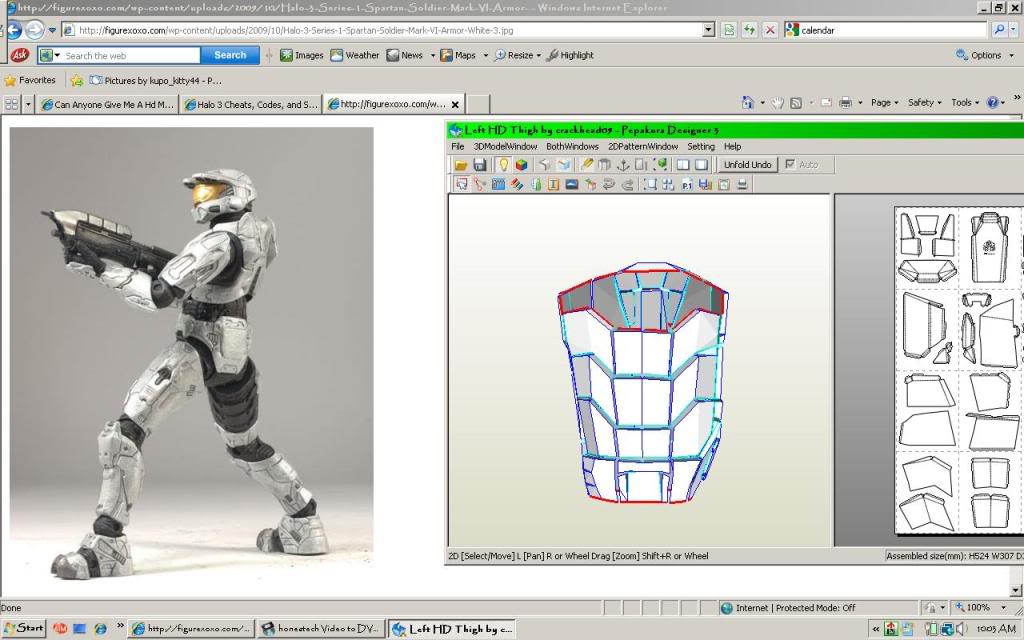Image resolution: width=1024 pixels, height=640 pixels.
Task: Click the green cube with selection dots icon
Action: pos(662,165)
